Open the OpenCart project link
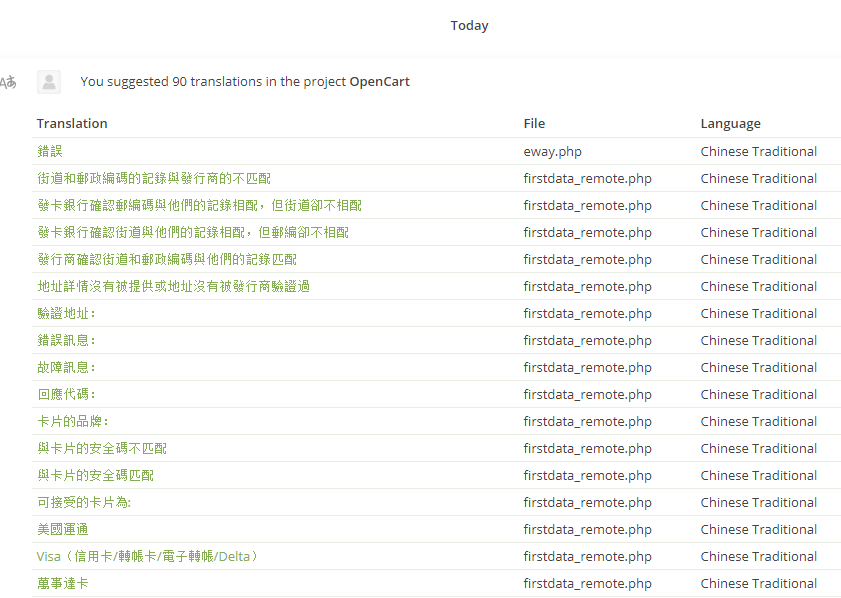Viewport: 841px width, 598px height. coord(379,82)
